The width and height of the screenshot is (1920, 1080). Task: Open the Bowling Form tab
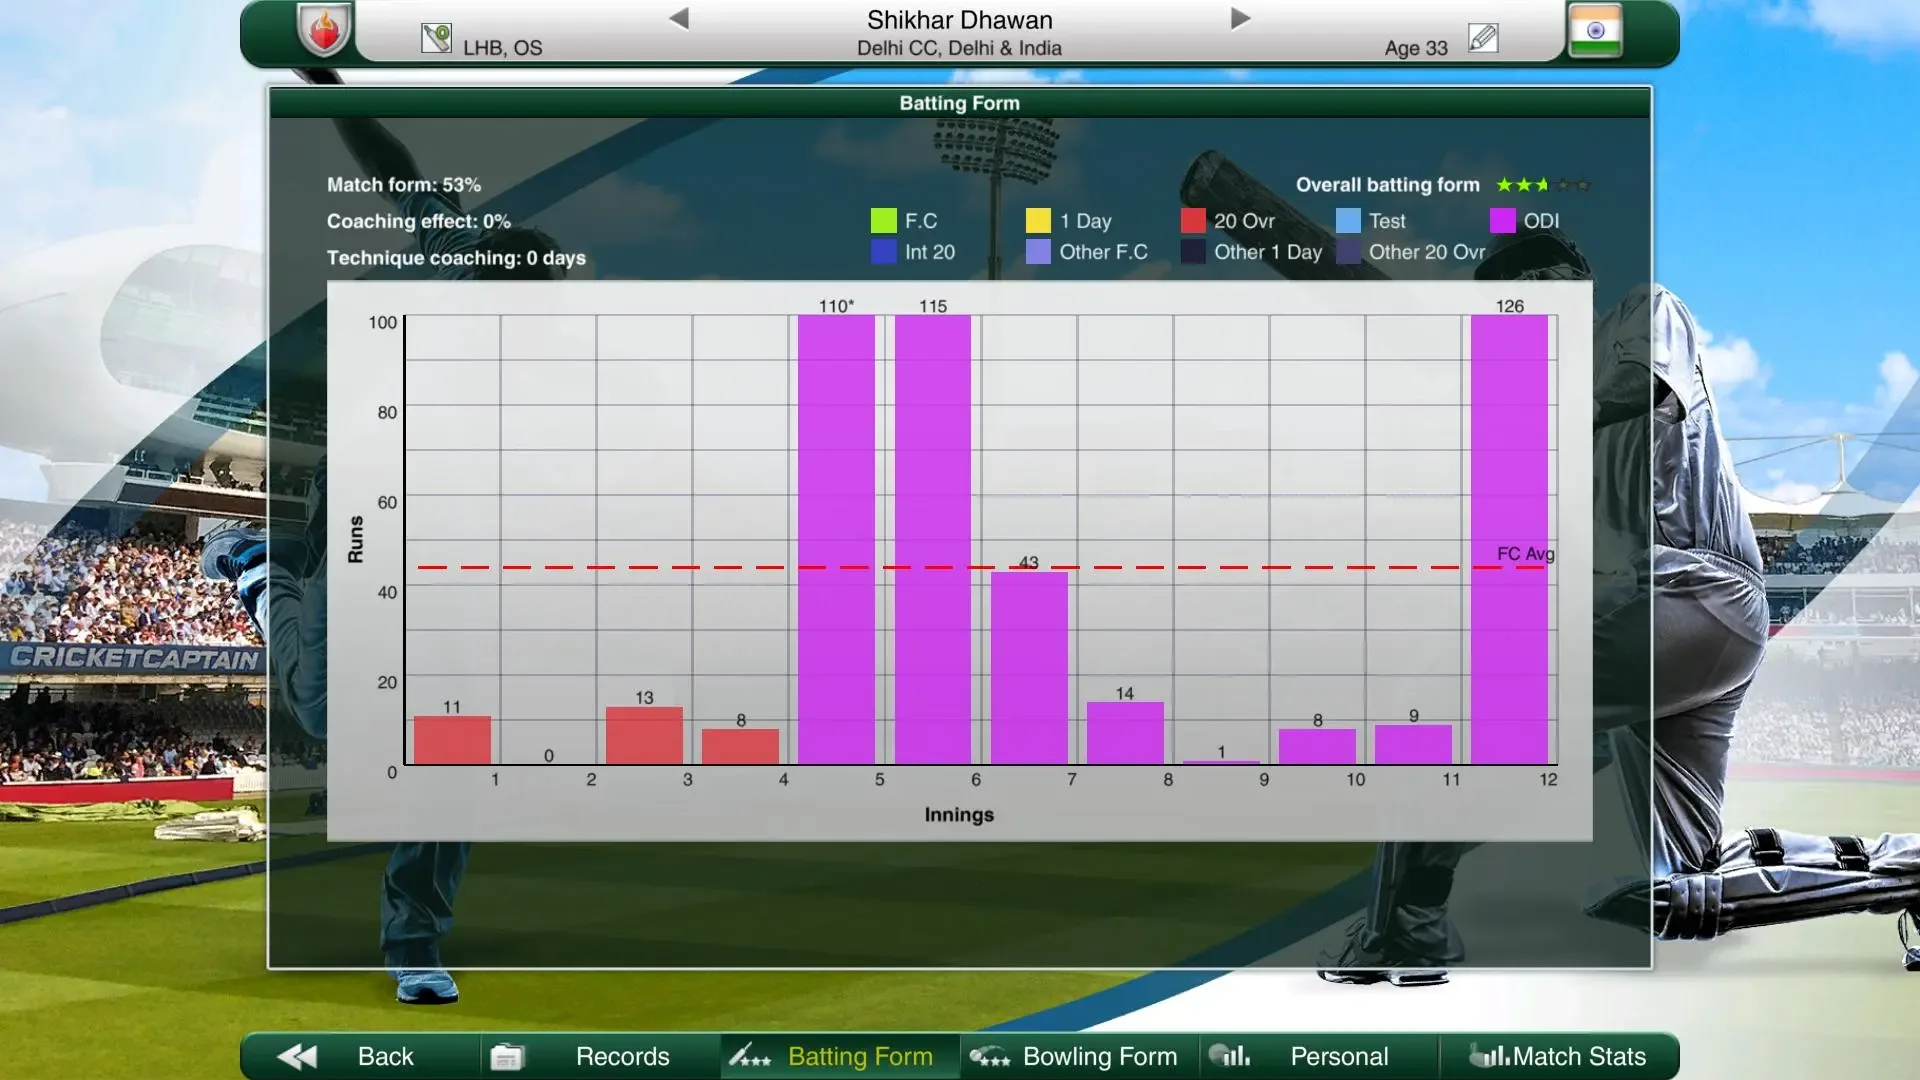(x=1099, y=1056)
